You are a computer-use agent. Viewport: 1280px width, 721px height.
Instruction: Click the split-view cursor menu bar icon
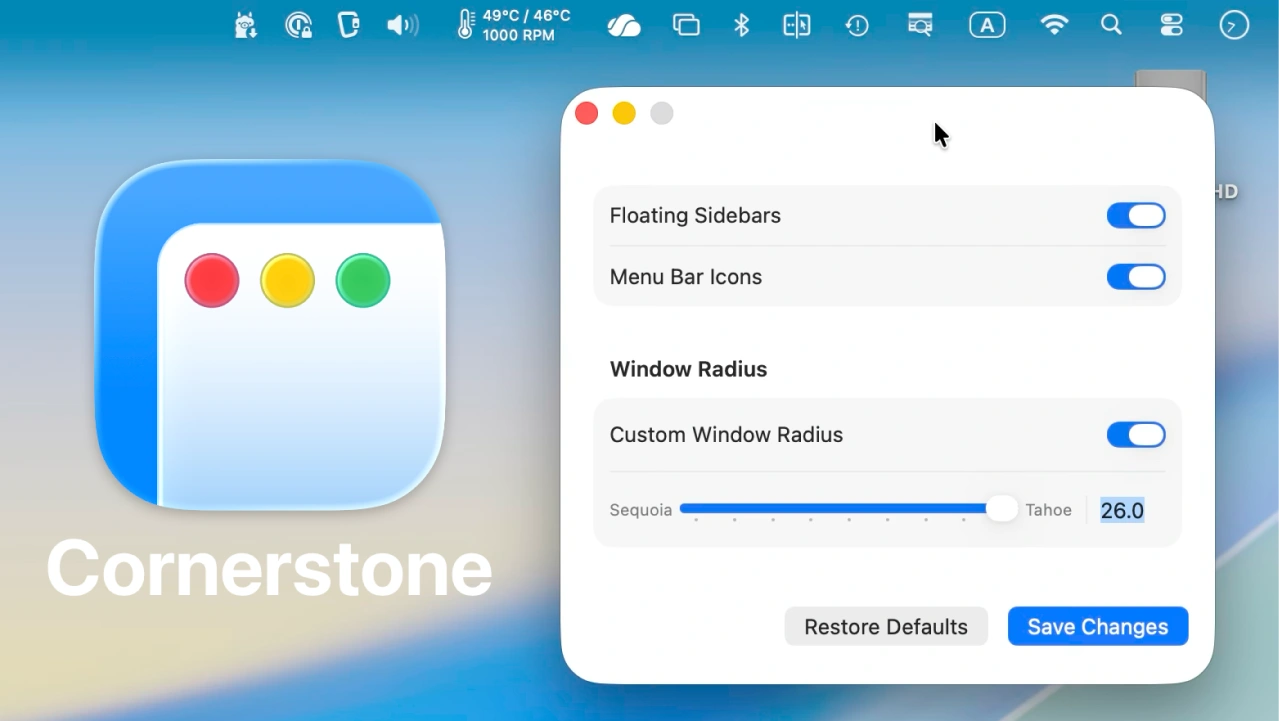(x=797, y=25)
